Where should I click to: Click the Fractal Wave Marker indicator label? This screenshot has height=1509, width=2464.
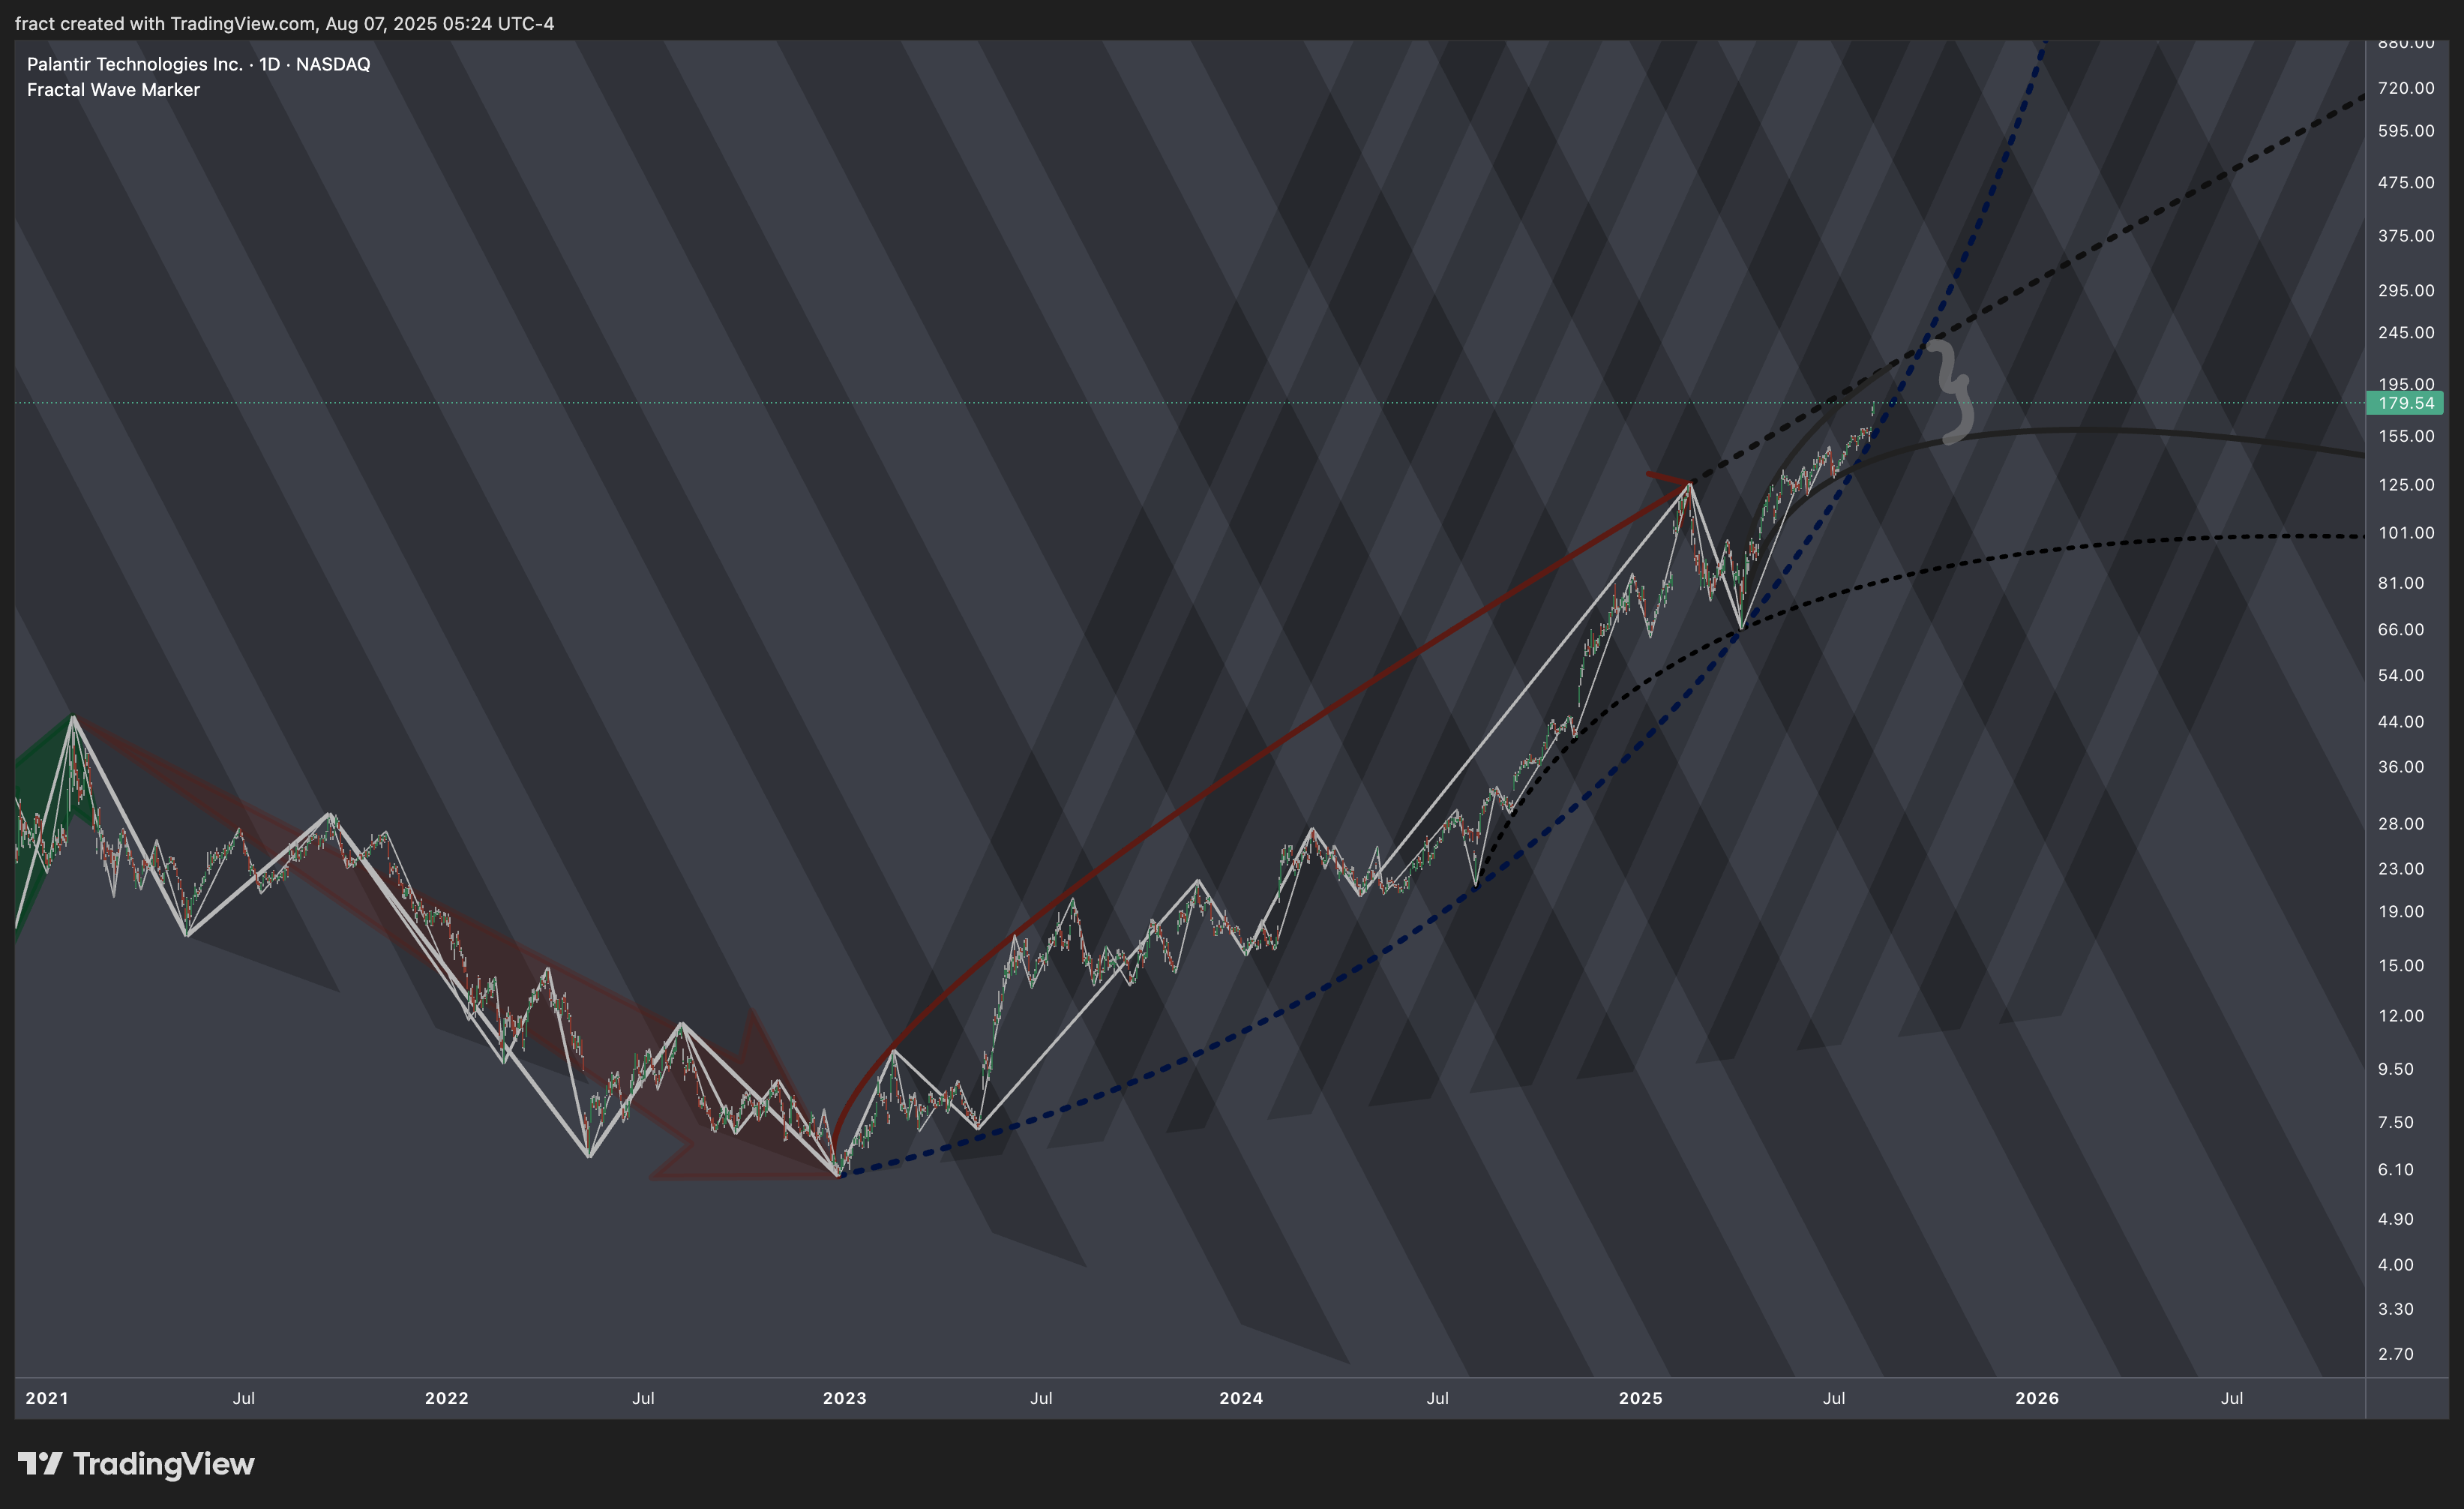113,90
